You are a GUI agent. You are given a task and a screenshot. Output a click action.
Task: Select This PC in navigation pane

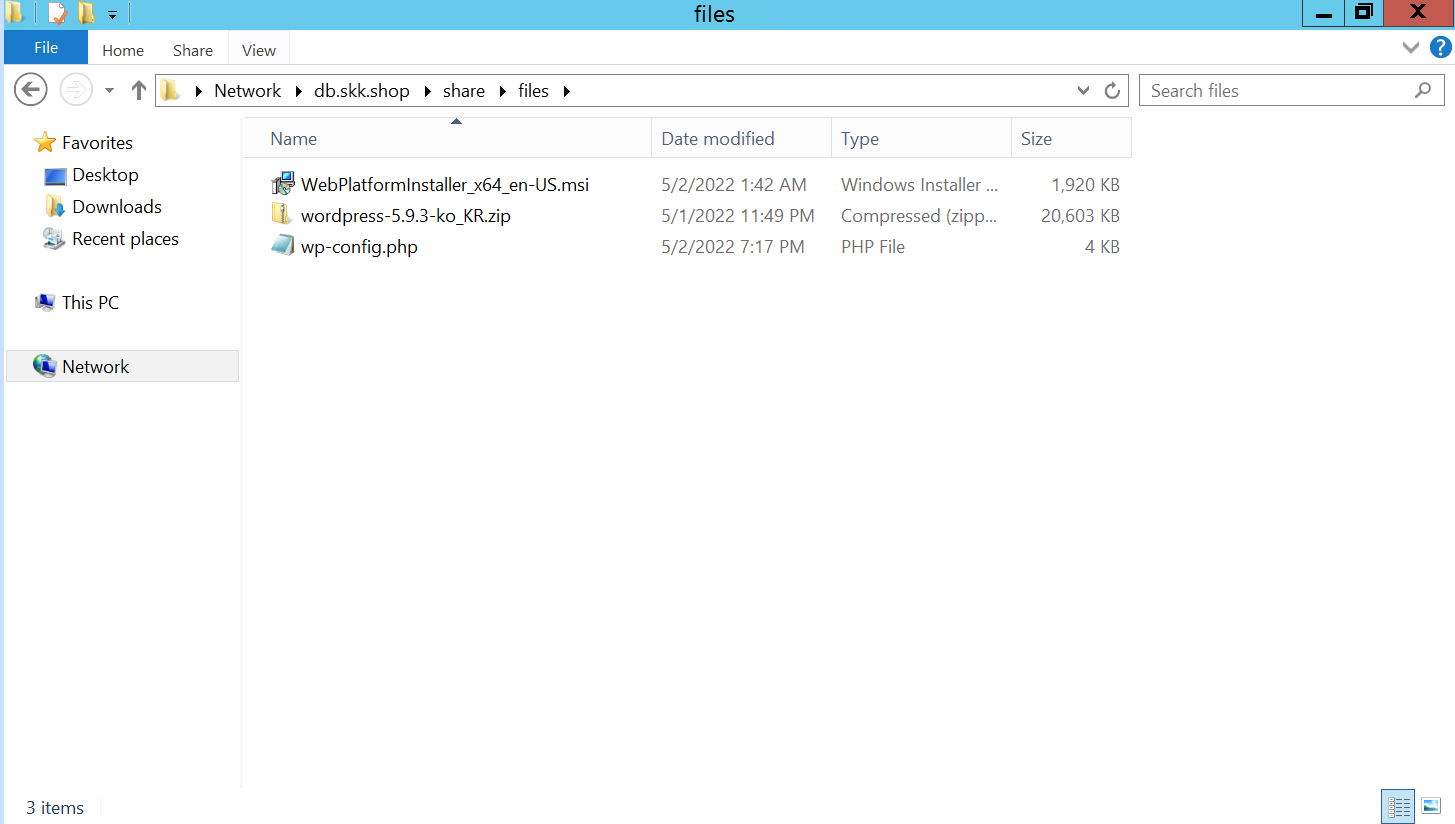click(x=90, y=302)
